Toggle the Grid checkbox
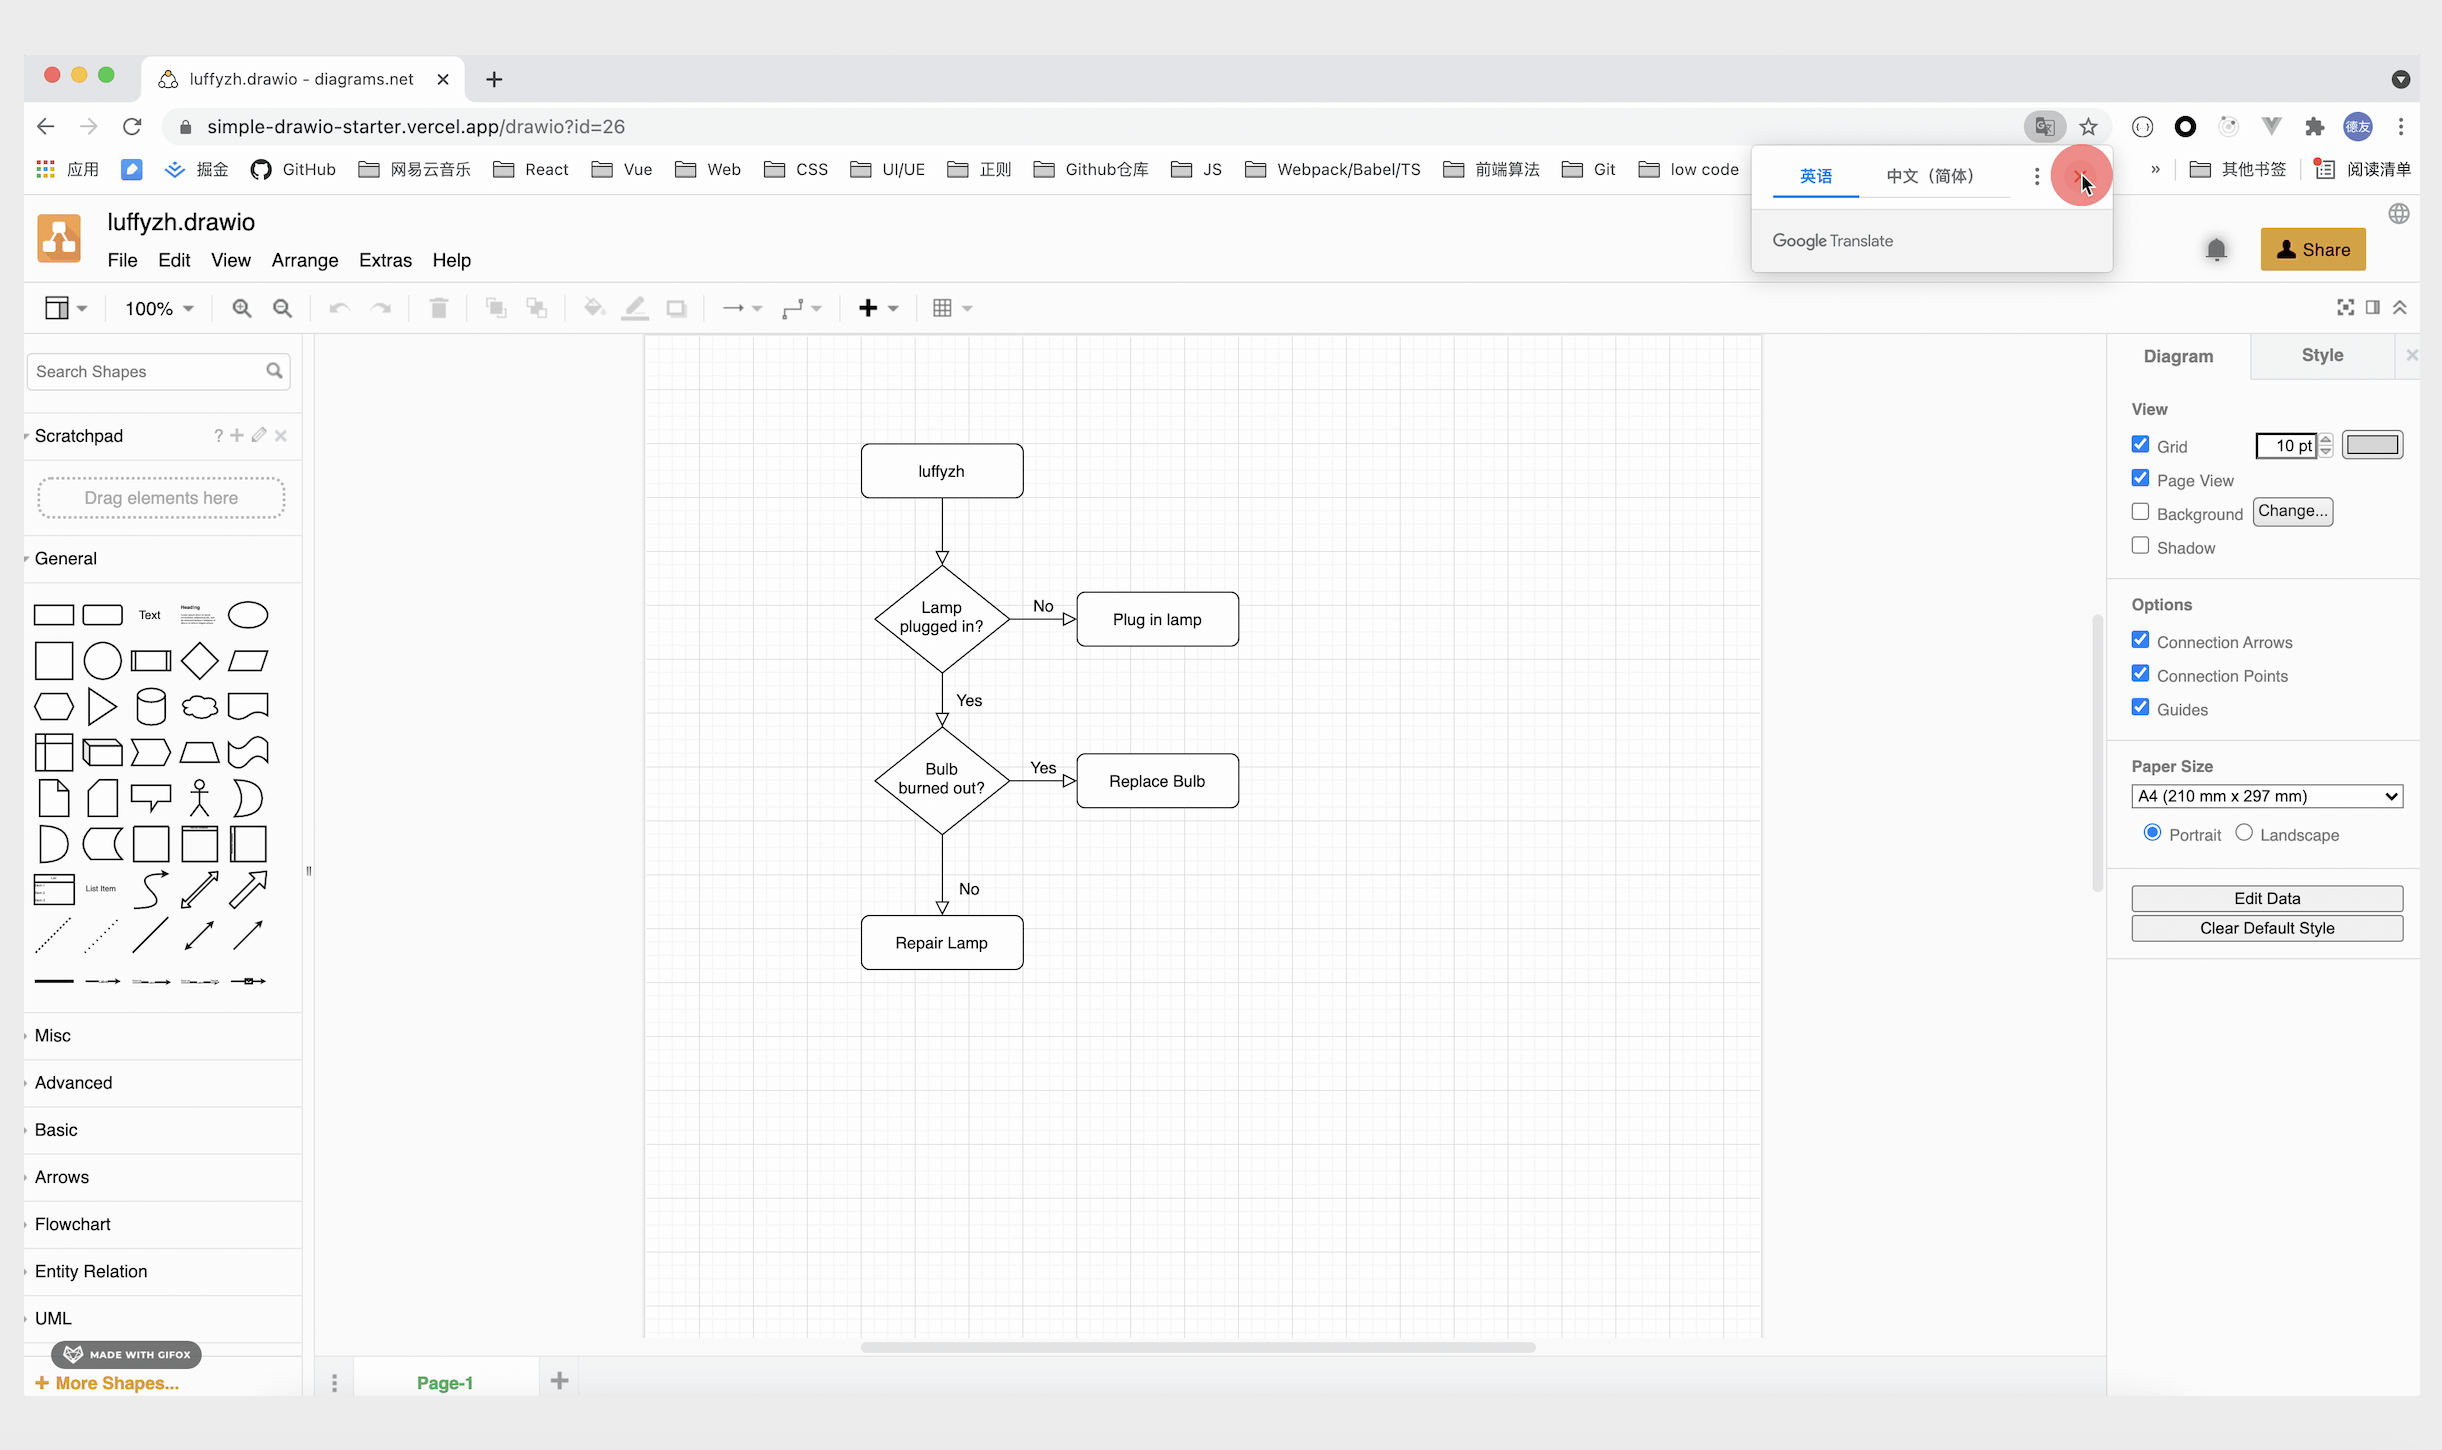Image resolution: width=2442 pixels, height=1450 pixels. pos(2140,444)
